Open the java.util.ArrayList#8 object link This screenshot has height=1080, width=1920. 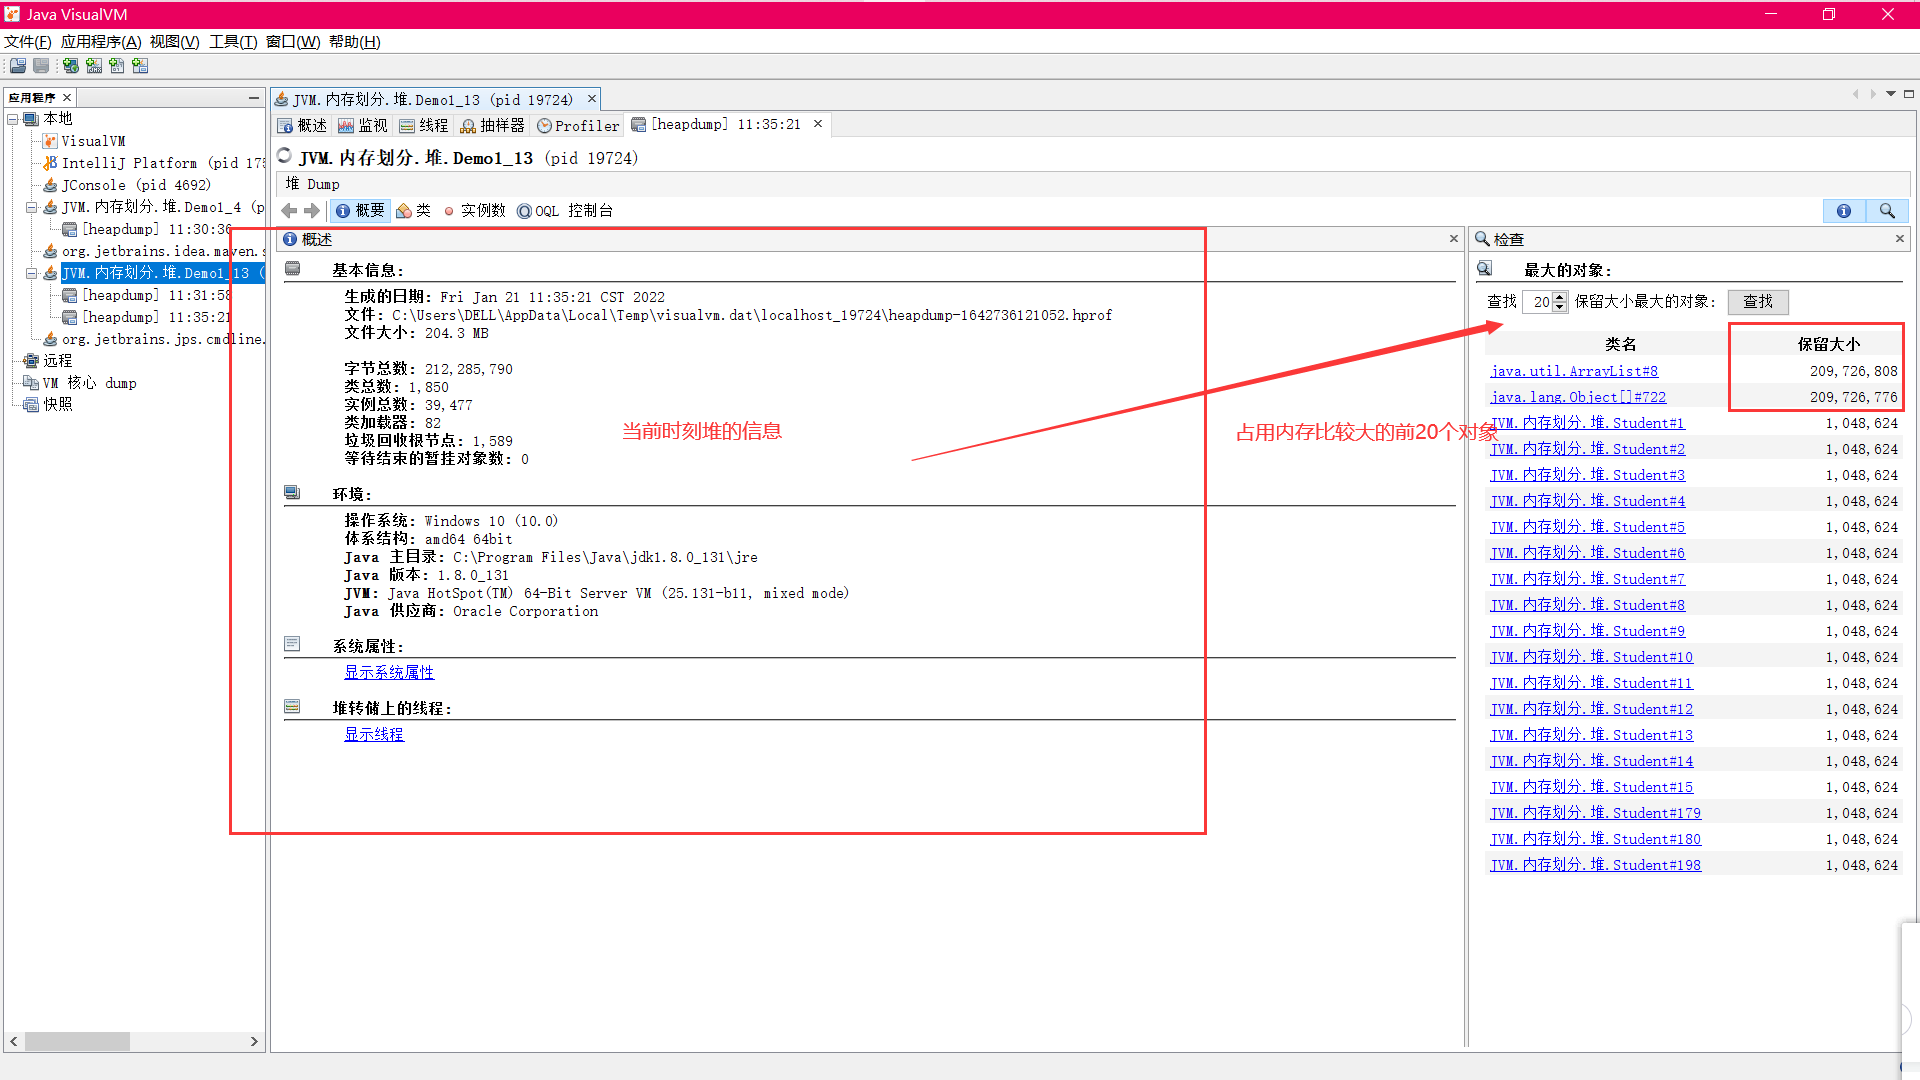click(x=1573, y=371)
